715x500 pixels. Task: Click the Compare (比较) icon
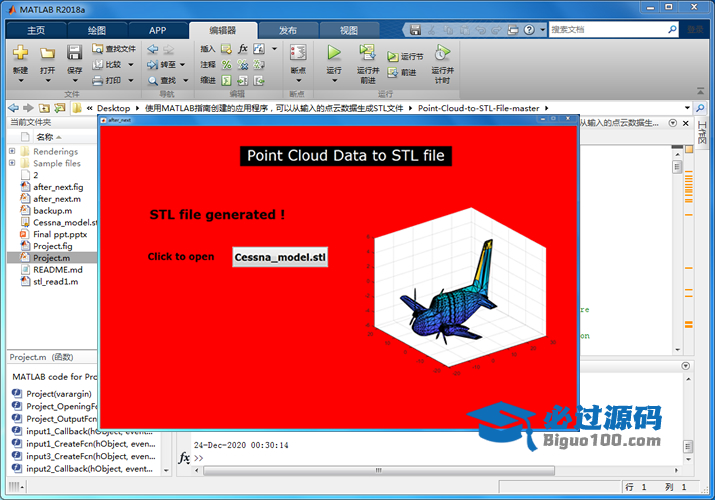coord(98,65)
